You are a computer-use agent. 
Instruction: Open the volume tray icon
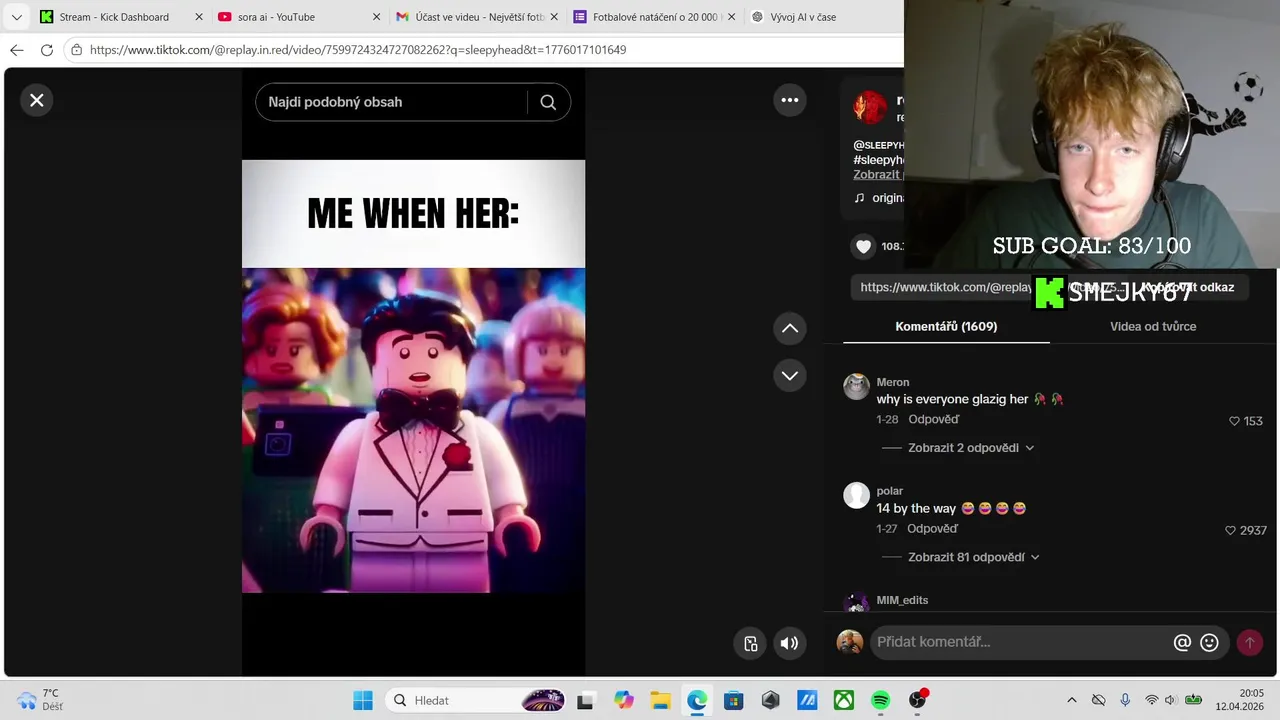1170,700
